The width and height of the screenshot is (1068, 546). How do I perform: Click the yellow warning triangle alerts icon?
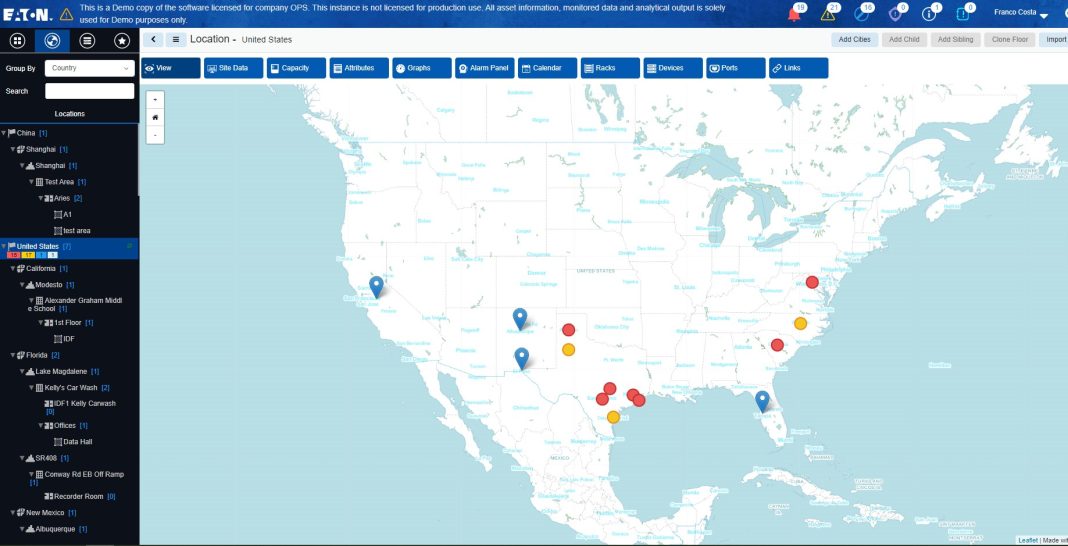[x=829, y=14]
